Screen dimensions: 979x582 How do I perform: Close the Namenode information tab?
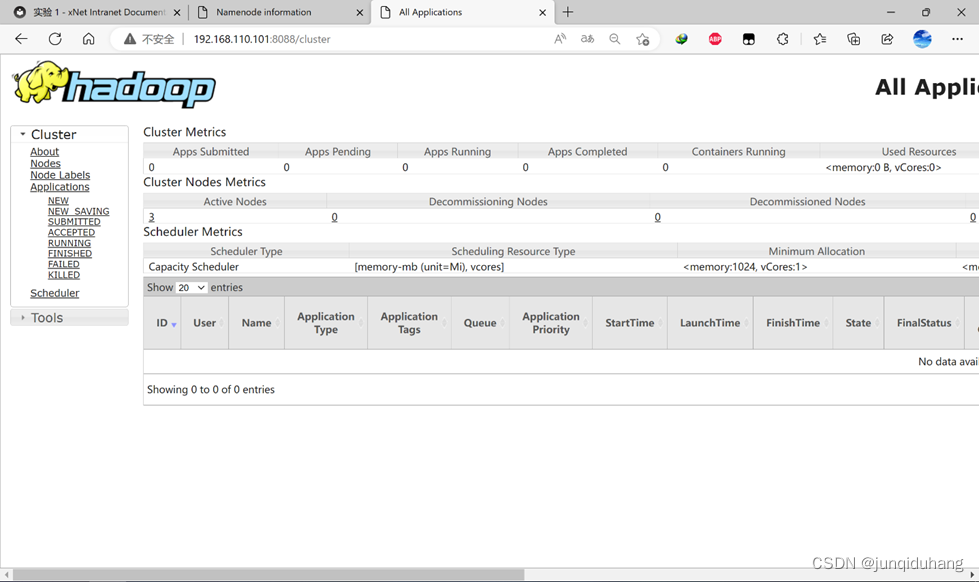(360, 12)
